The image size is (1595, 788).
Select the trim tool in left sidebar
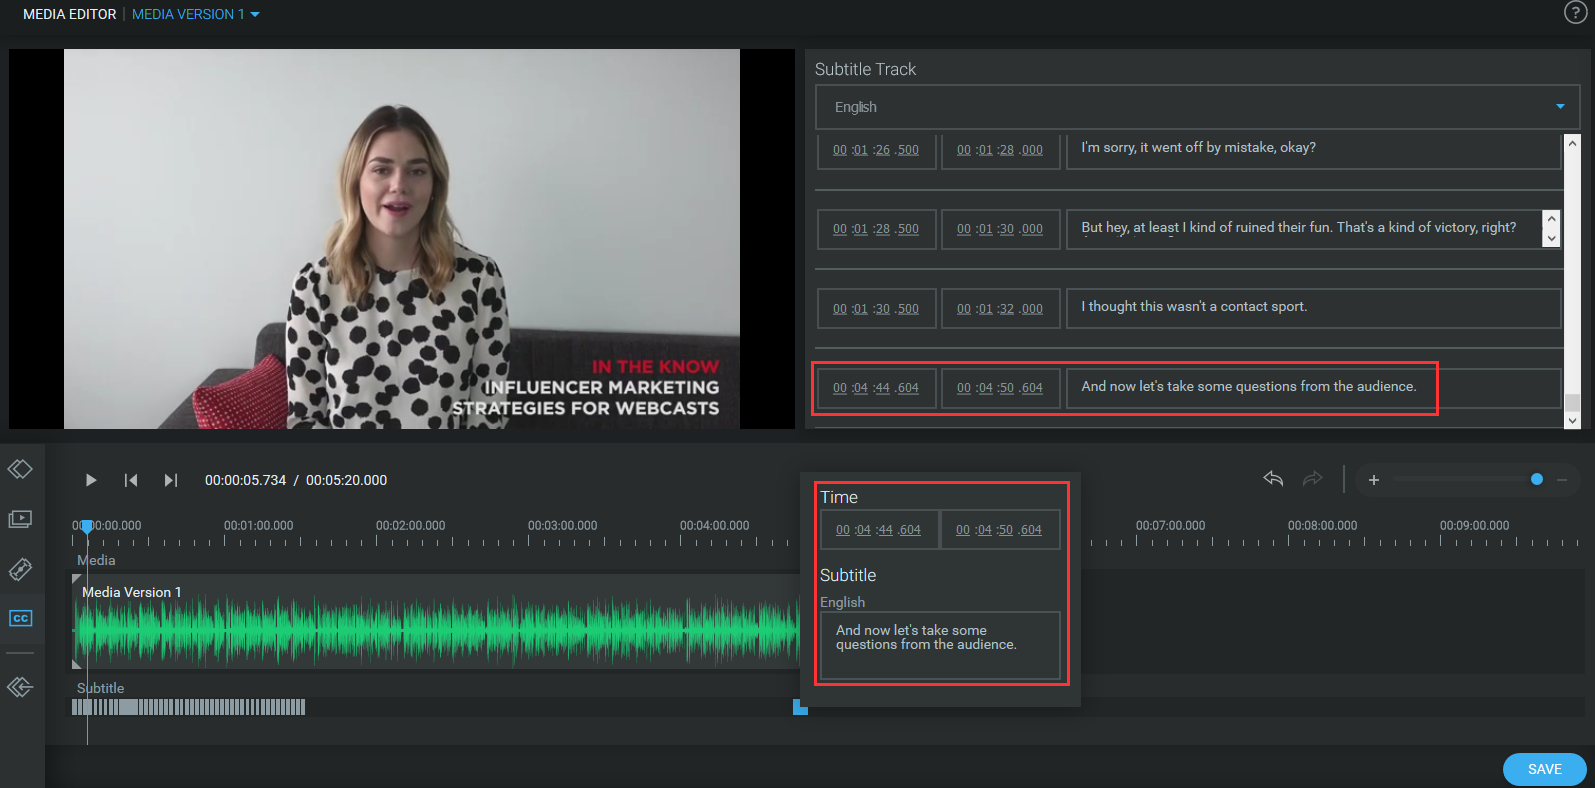pyautogui.click(x=21, y=469)
